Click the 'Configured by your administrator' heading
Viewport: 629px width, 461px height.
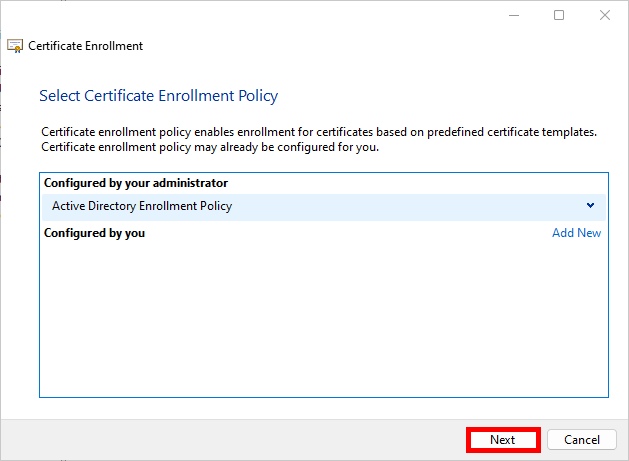point(136,183)
